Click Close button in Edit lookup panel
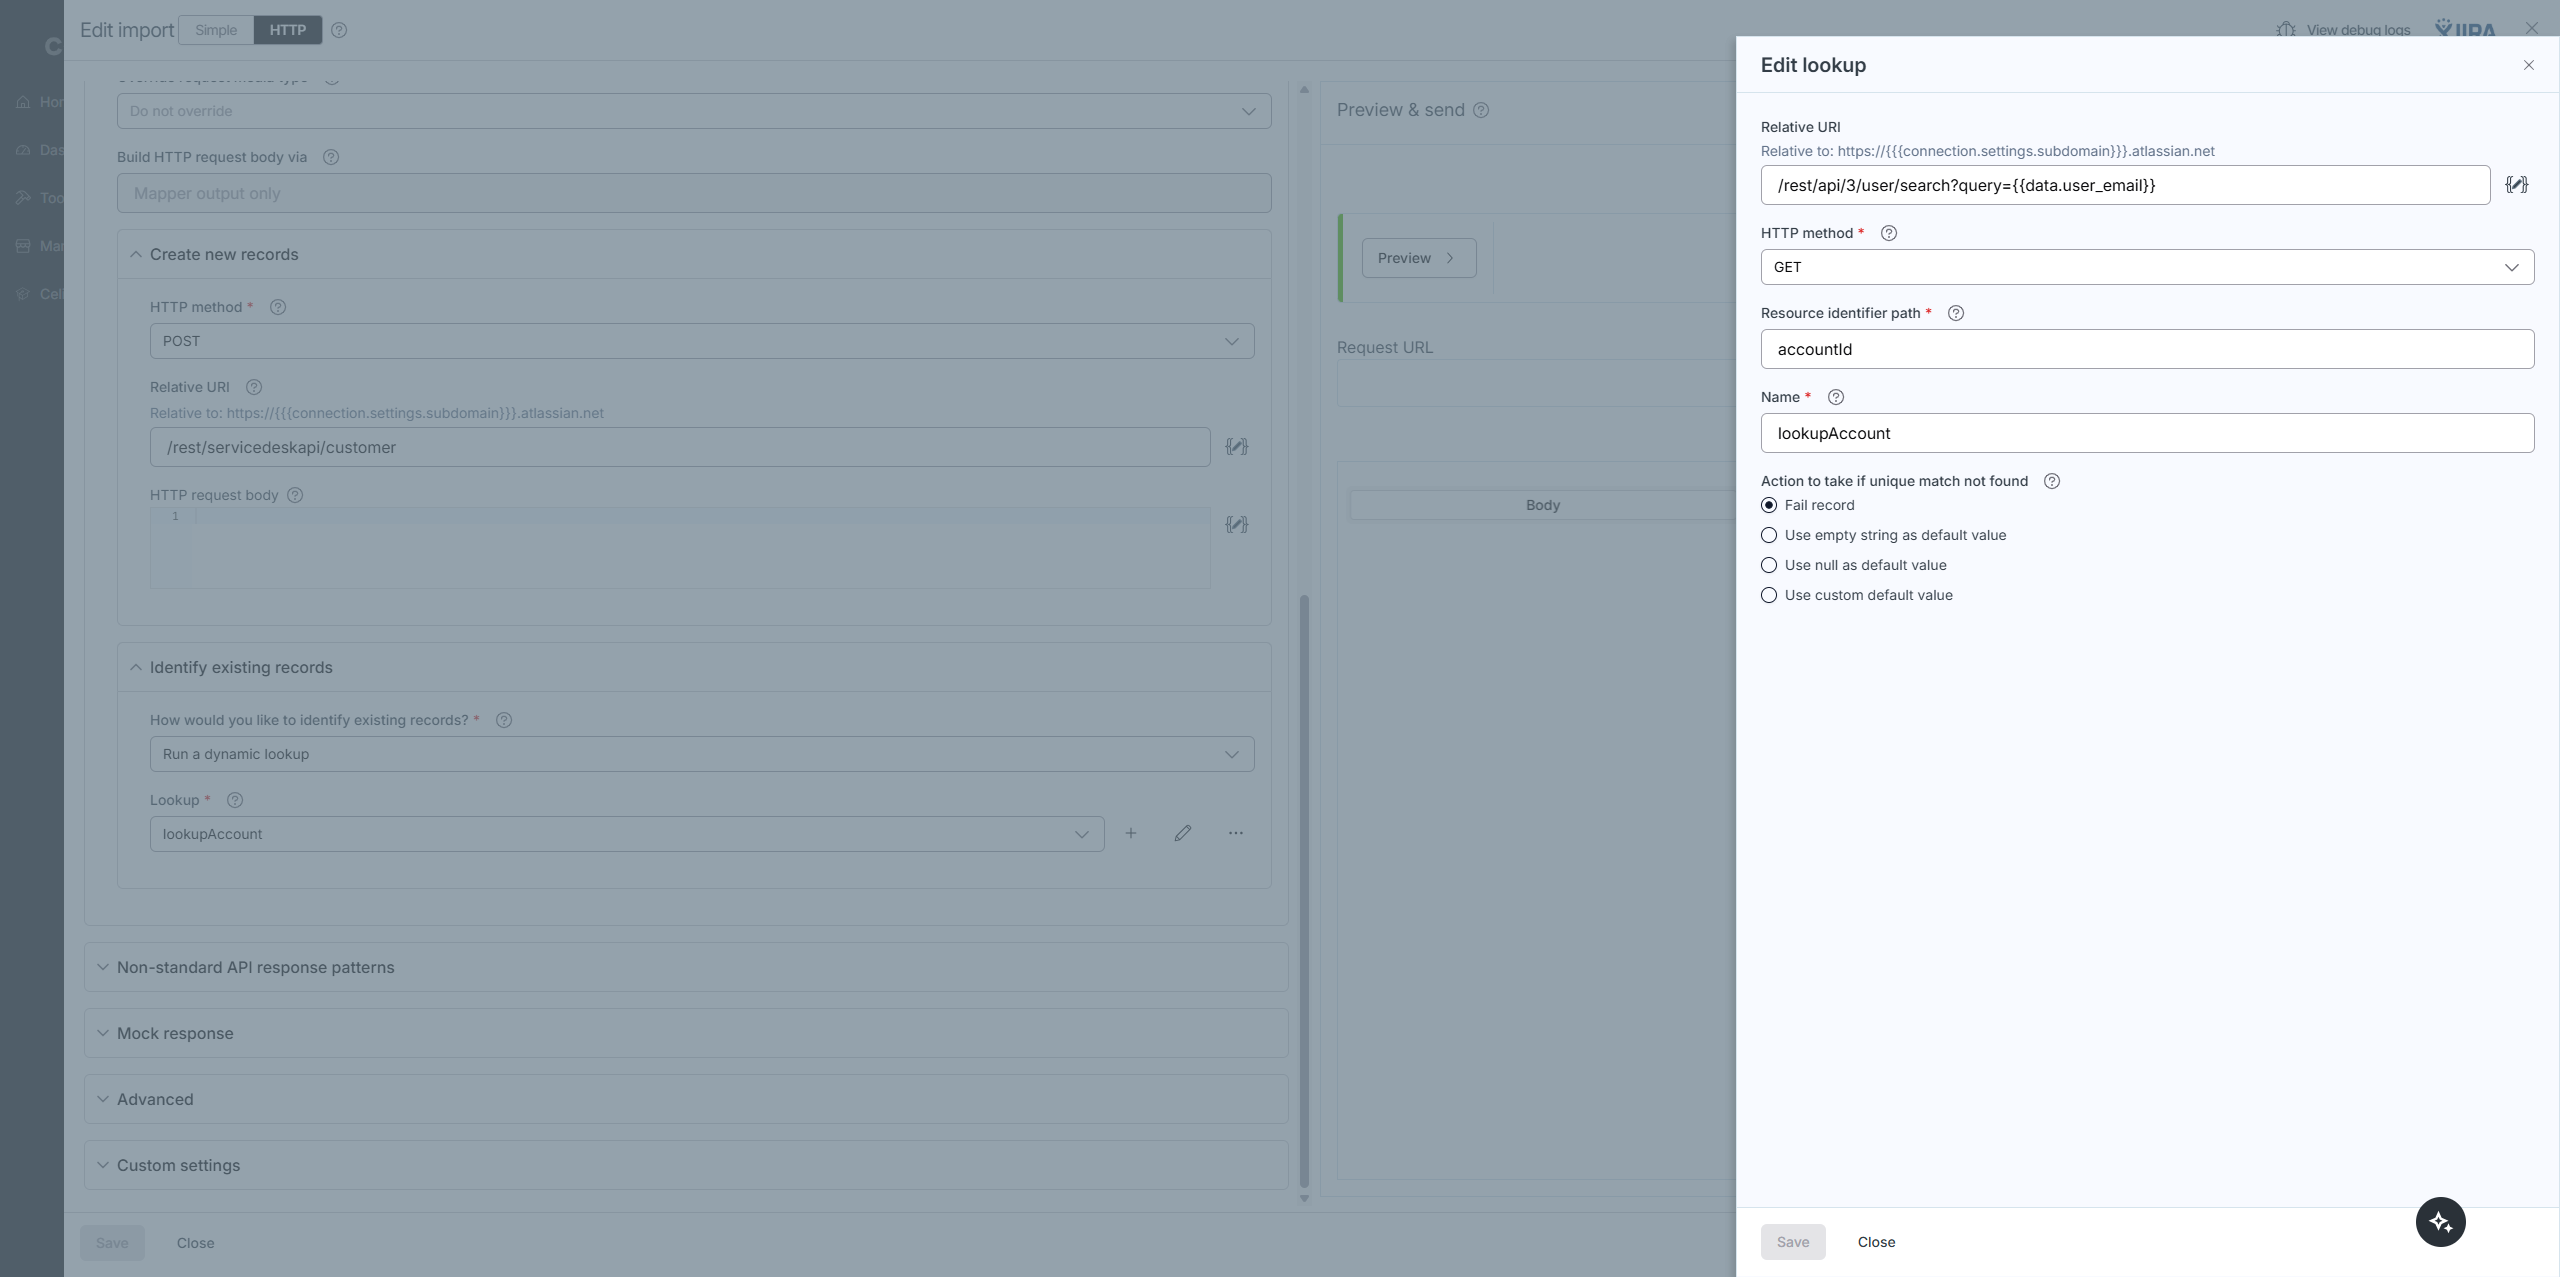The image size is (2560, 1277). click(1875, 1241)
